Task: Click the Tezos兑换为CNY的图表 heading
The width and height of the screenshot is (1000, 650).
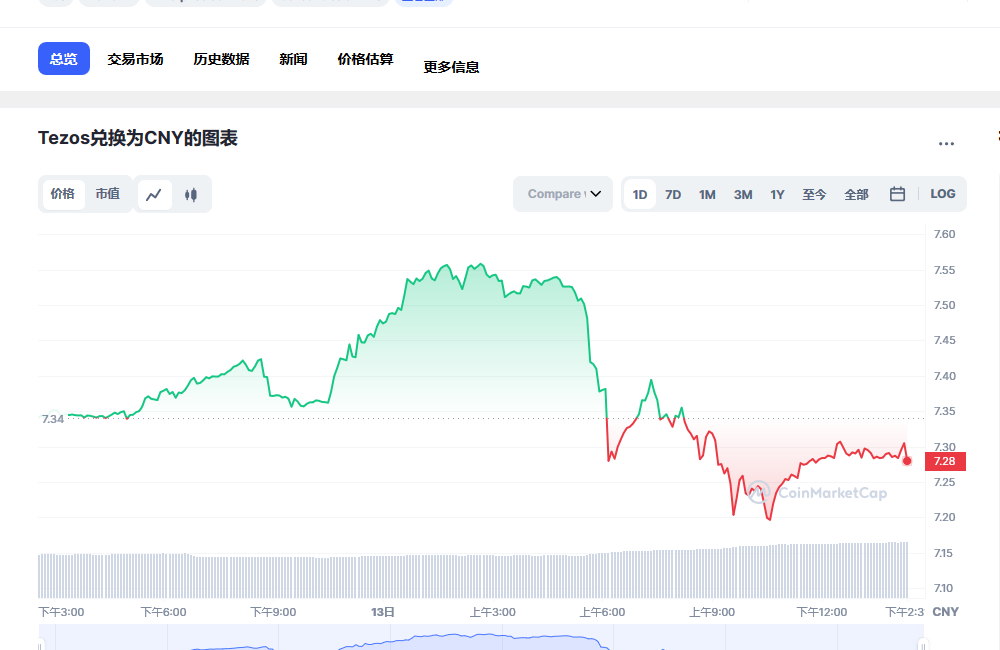Action: coord(138,138)
